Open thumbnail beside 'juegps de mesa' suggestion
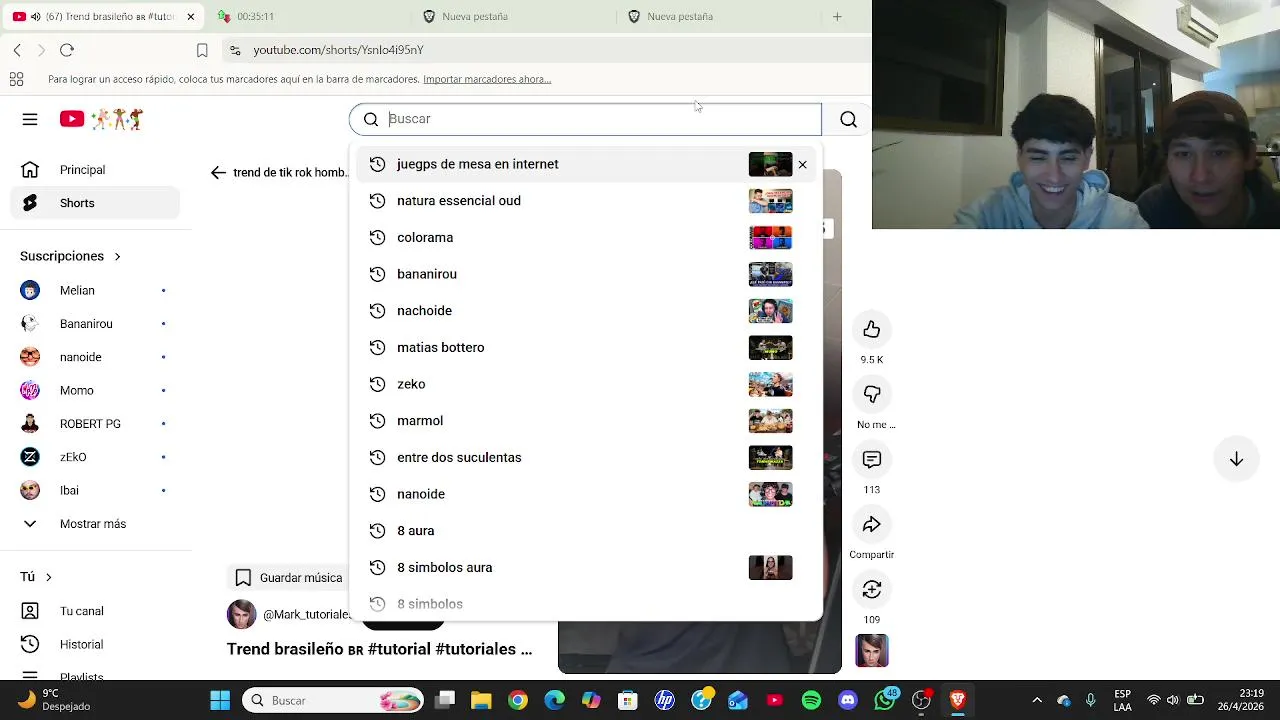Image resolution: width=1280 pixels, height=720 pixels. 770,164
